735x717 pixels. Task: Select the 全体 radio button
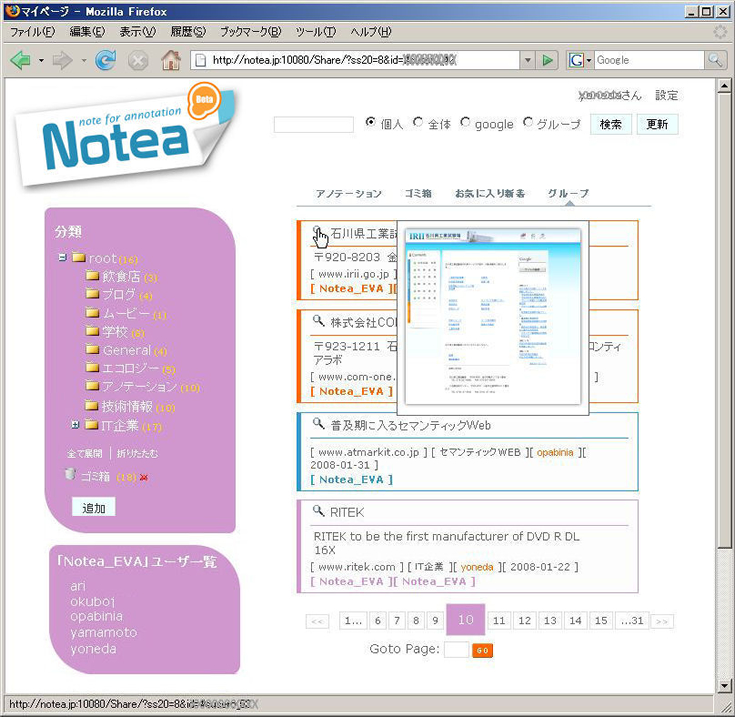tap(418, 123)
